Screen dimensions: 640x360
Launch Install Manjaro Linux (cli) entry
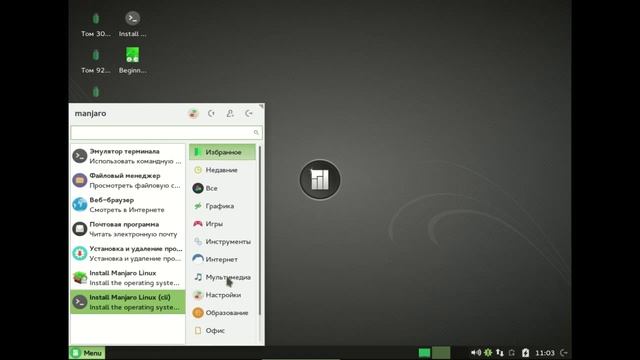click(128, 302)
